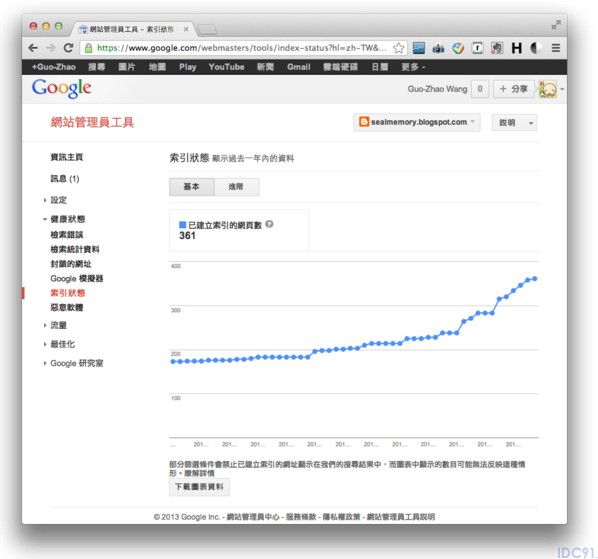Expand the Google 研究室 sidebar section
Image resolution: width=598 pixels, height=559 pixels.
(x=45, y=363)
